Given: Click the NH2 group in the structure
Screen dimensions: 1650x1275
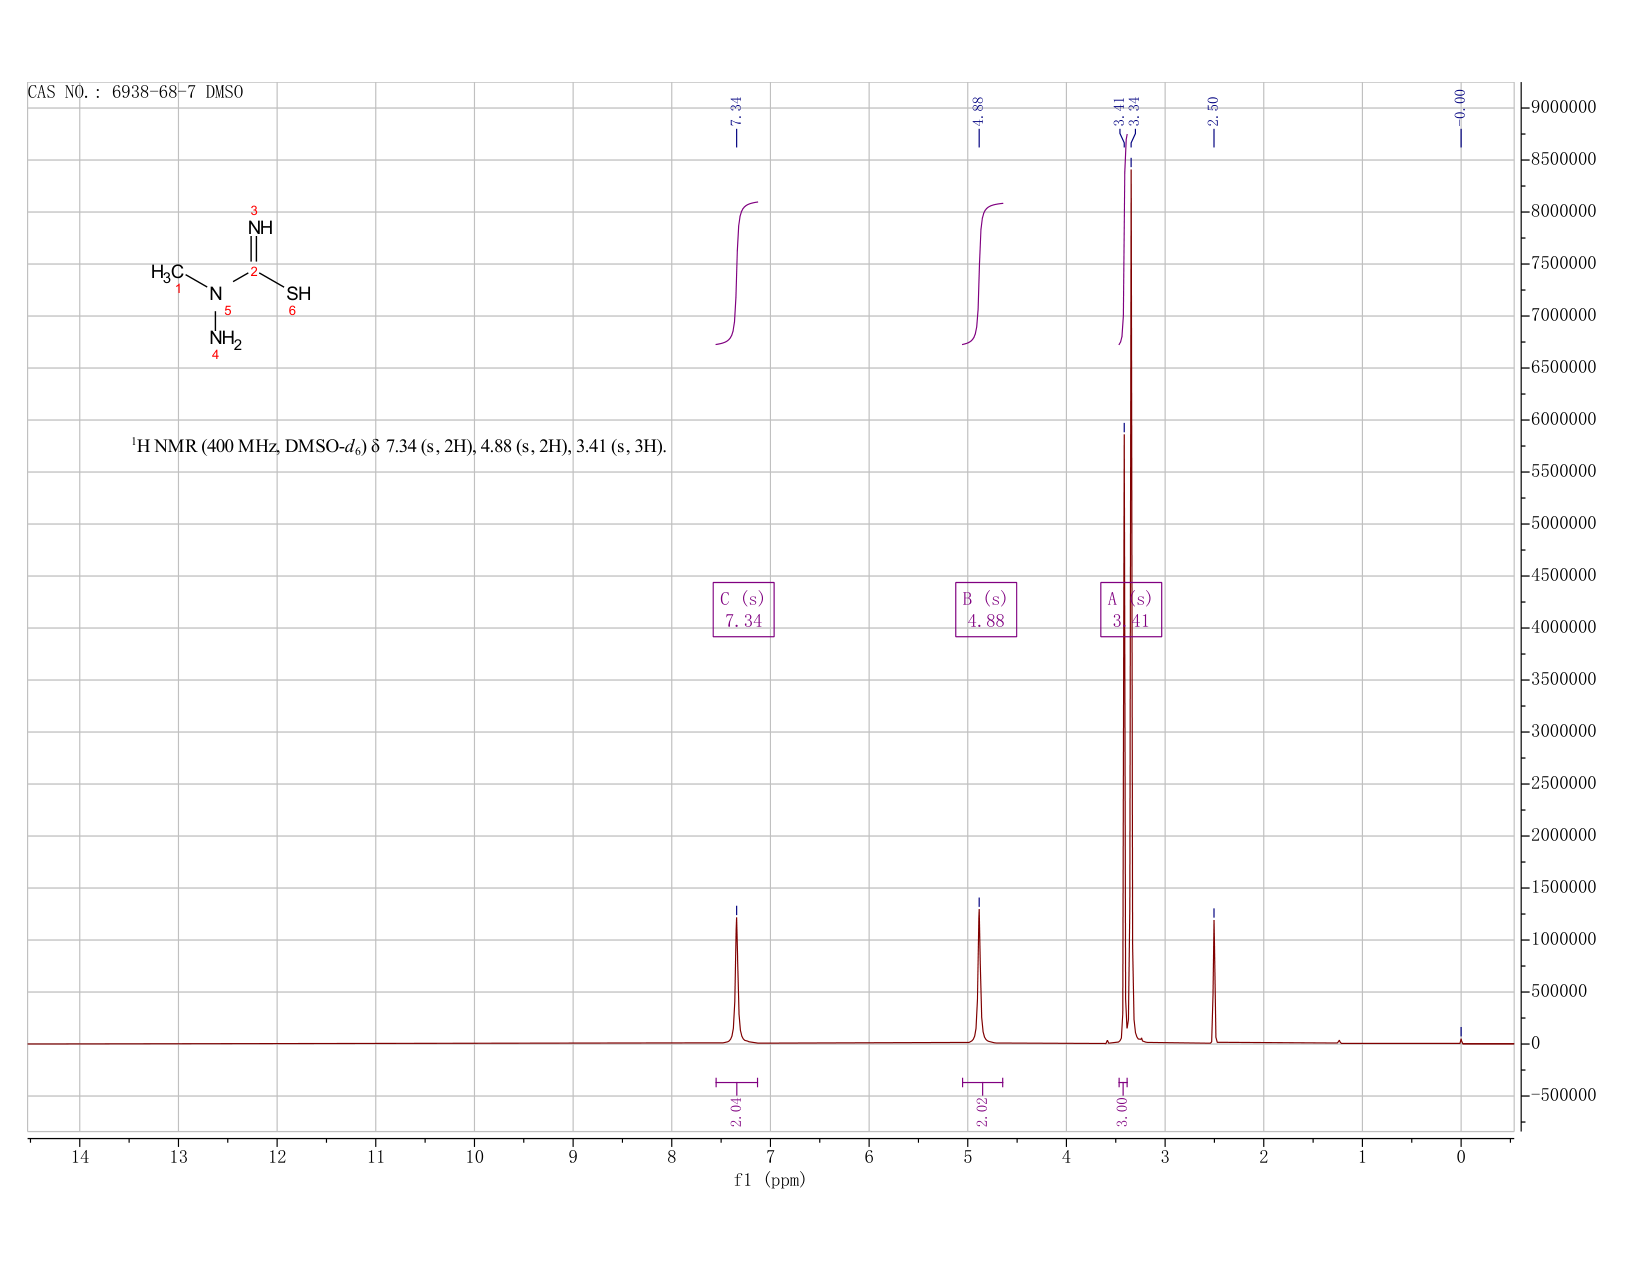Looking at the screenshot, I should click(x=225, y=340).
